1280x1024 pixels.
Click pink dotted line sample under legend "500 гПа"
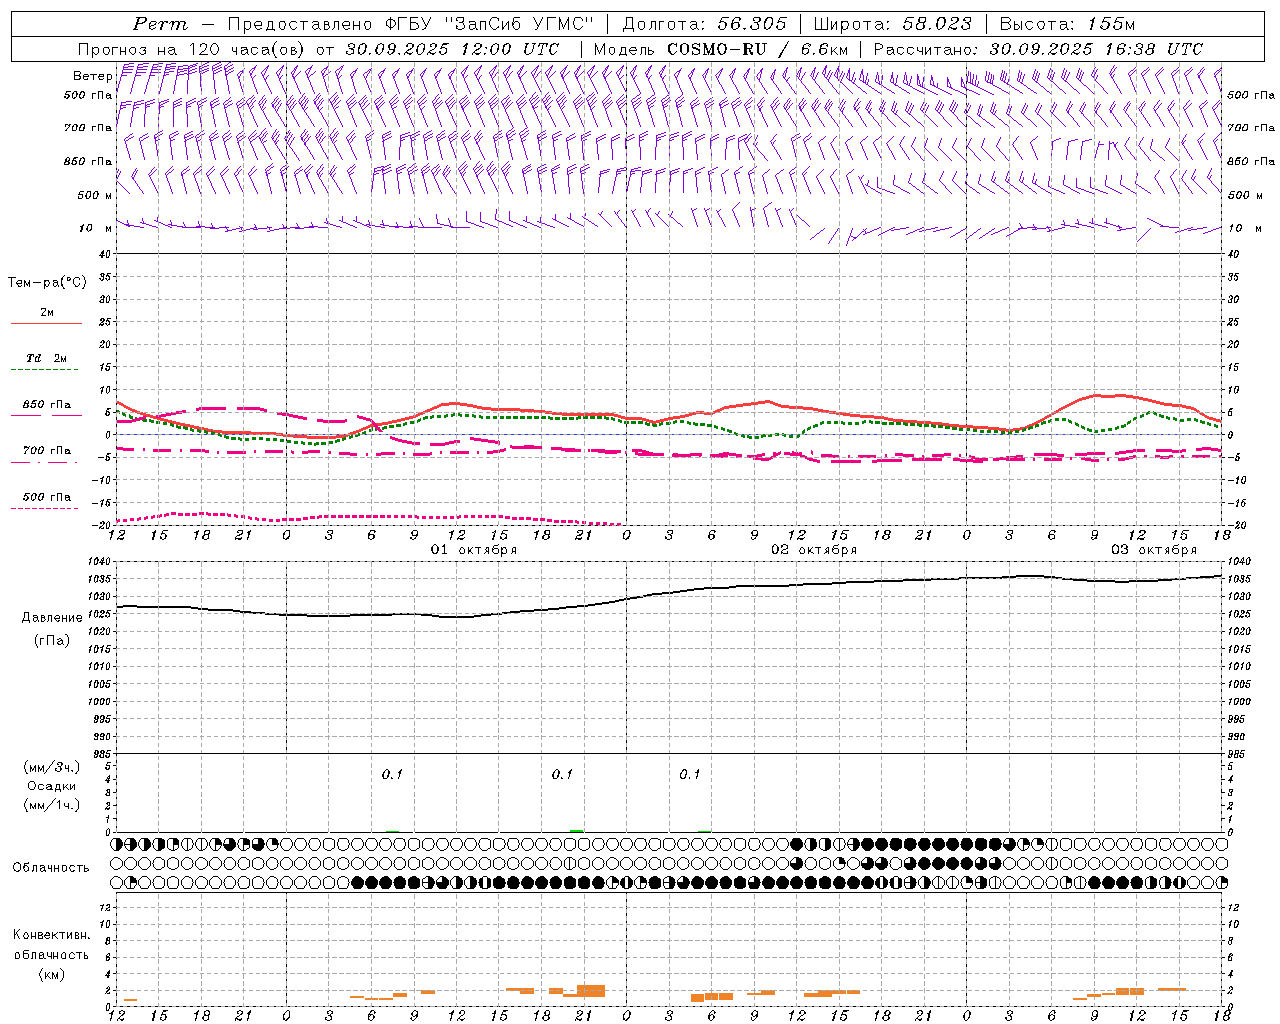44,508
